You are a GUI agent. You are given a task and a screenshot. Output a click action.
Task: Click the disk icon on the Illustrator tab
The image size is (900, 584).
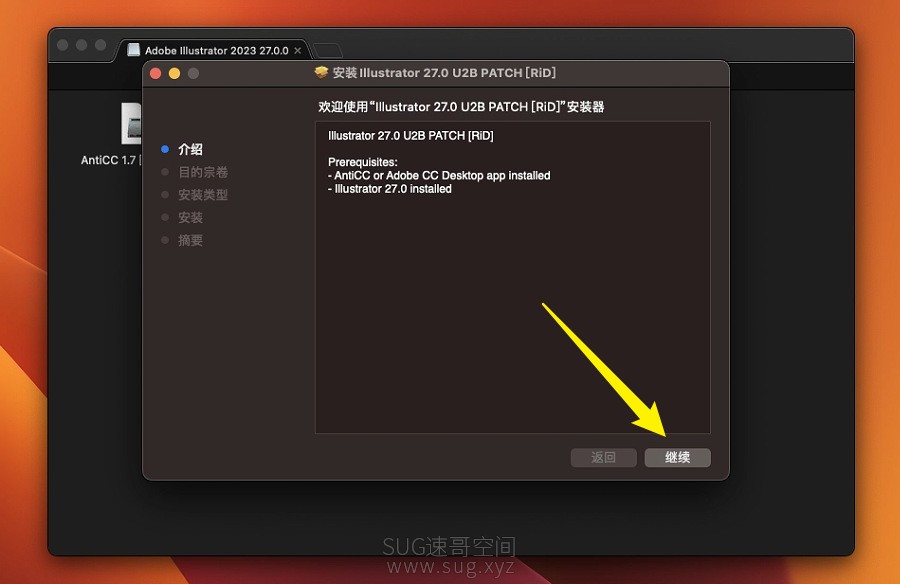(x=133, y=50)
